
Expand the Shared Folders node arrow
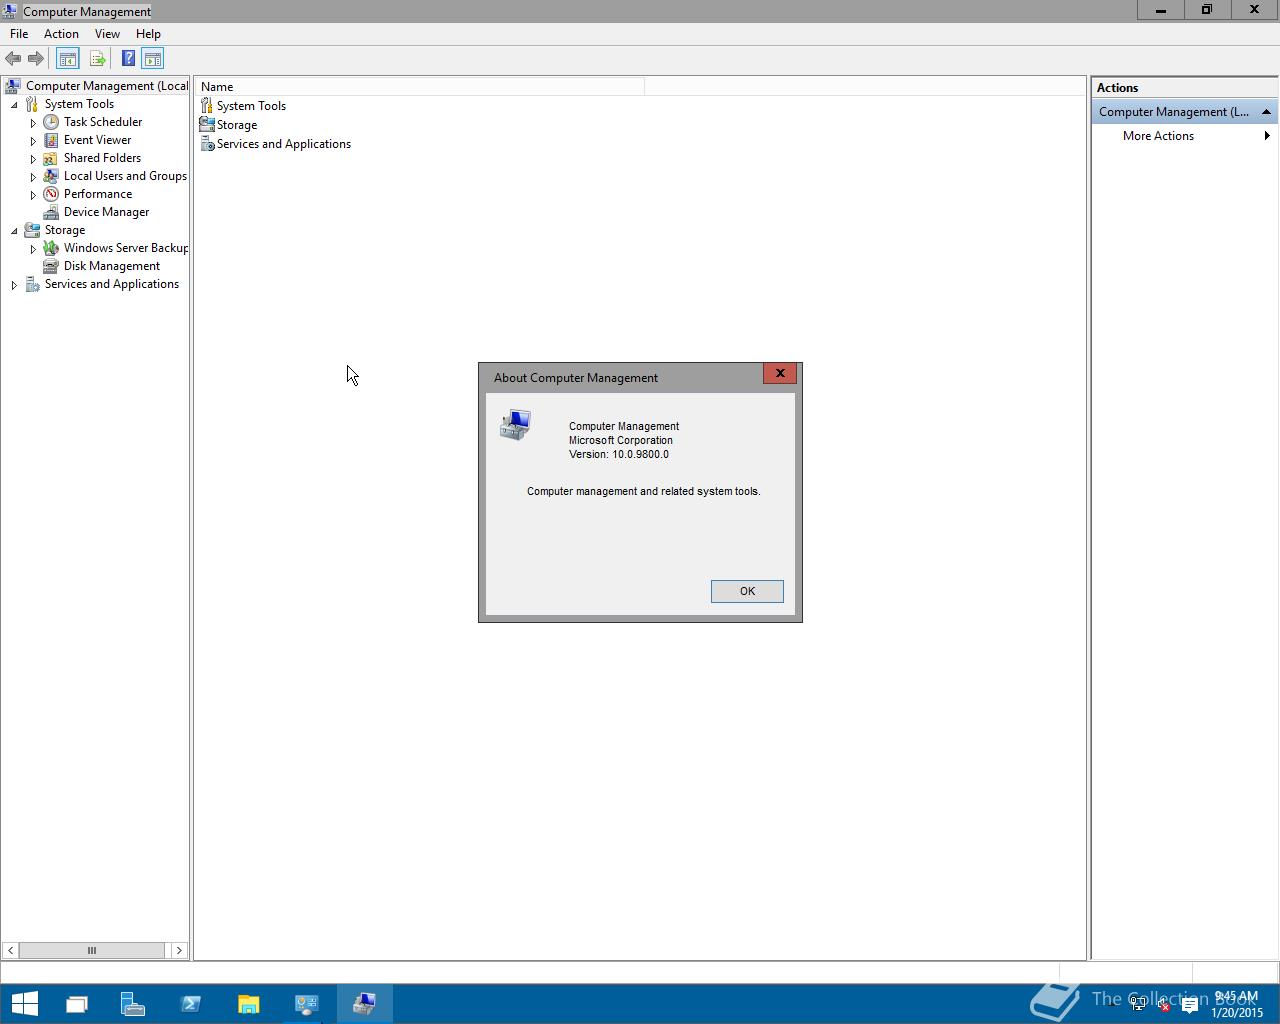click(x=33, y=159)
